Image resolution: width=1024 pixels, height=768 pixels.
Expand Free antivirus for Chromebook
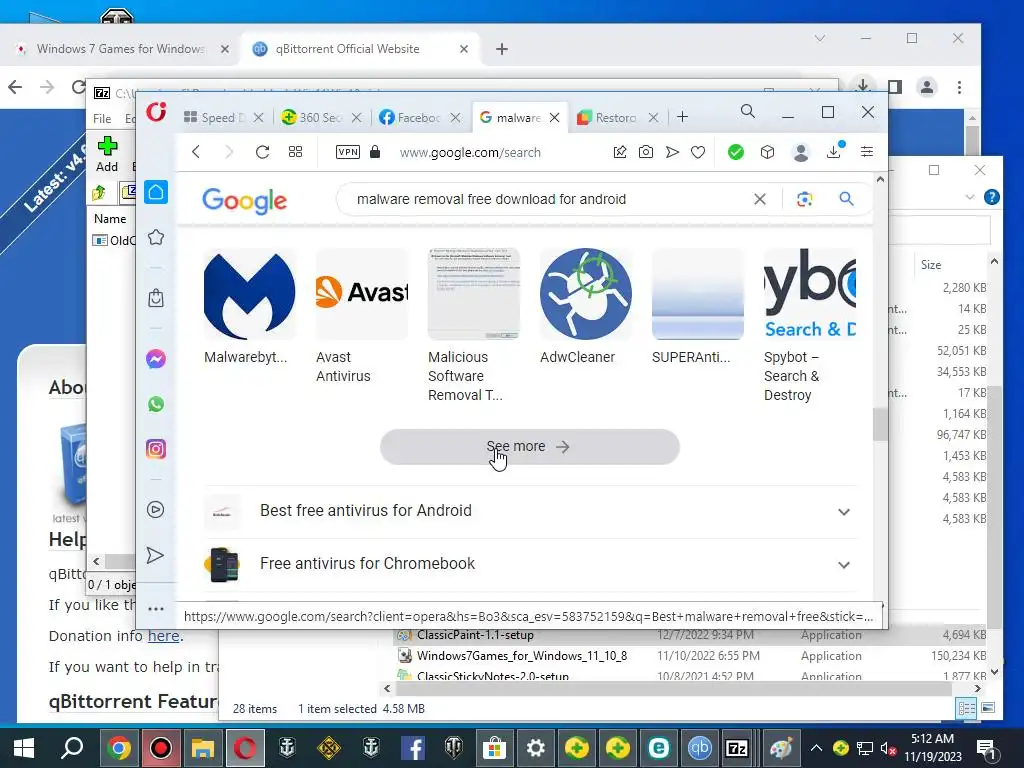[x=530, y=564]
